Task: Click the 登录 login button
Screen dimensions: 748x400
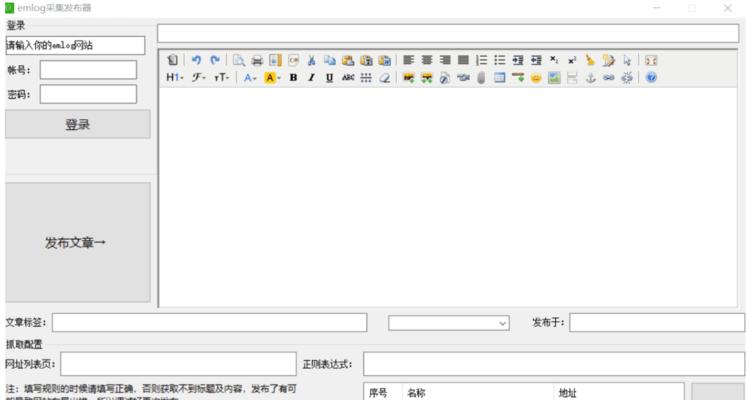Action: pos(78,124)
